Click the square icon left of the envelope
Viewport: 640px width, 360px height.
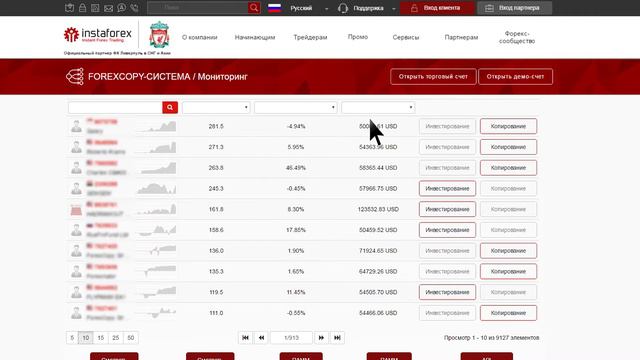pos(95,8)
